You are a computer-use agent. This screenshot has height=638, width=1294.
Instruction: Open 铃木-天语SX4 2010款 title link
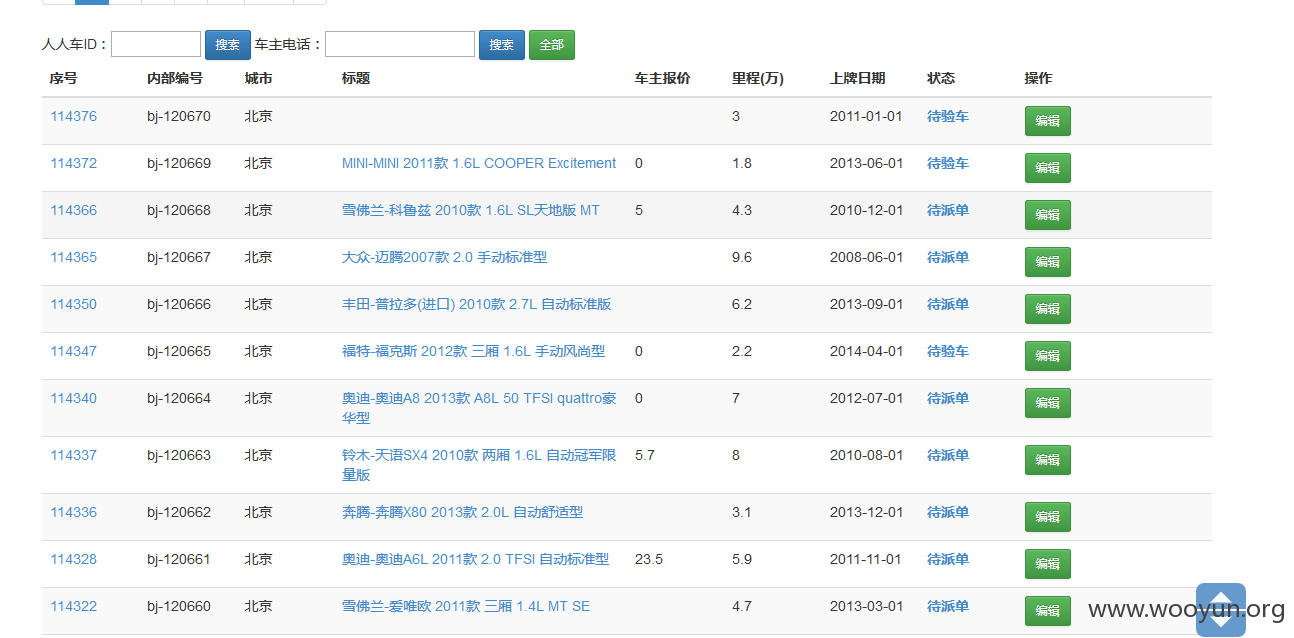point(479,465)
